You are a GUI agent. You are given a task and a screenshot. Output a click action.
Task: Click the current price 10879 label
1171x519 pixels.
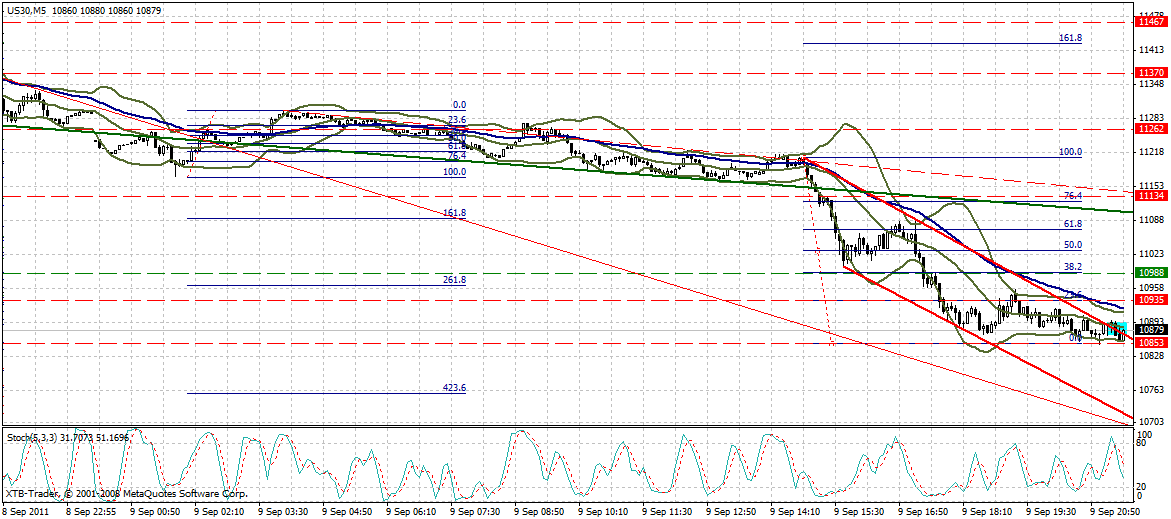[x=1149, y=329]
